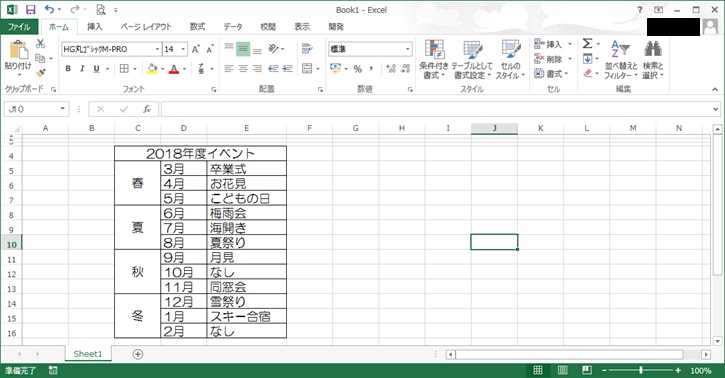Switch to Page Layout view in the status bar
The height and width of the screenshot is (378, 725).
(562, 370)
